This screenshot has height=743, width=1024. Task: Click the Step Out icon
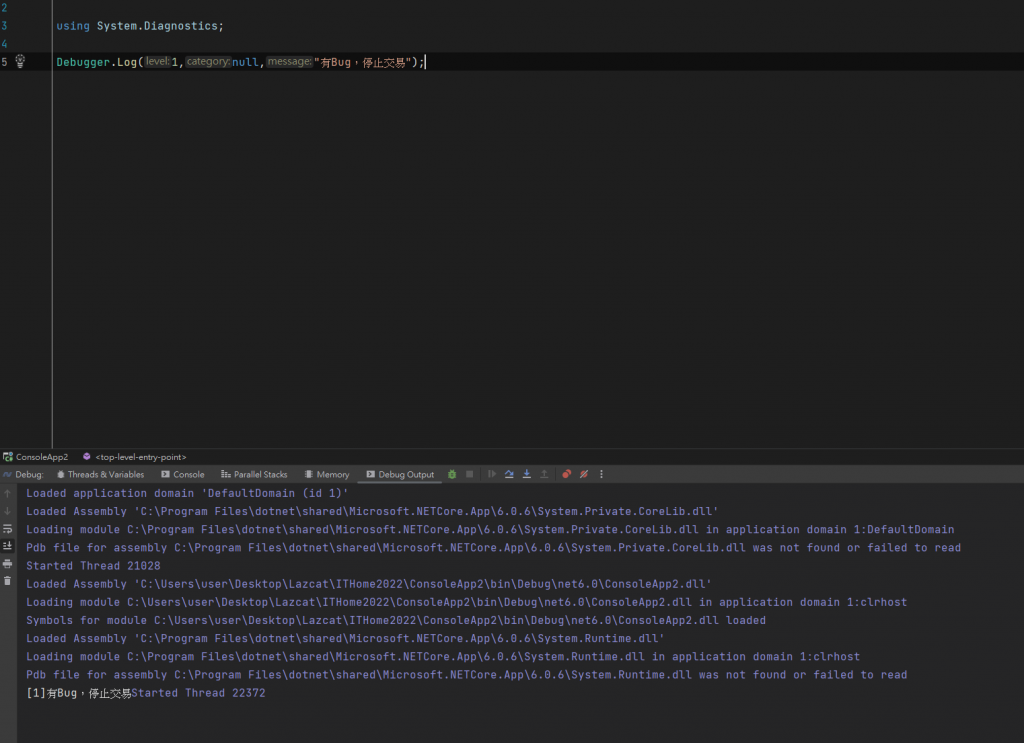click(x=544, y=475)
